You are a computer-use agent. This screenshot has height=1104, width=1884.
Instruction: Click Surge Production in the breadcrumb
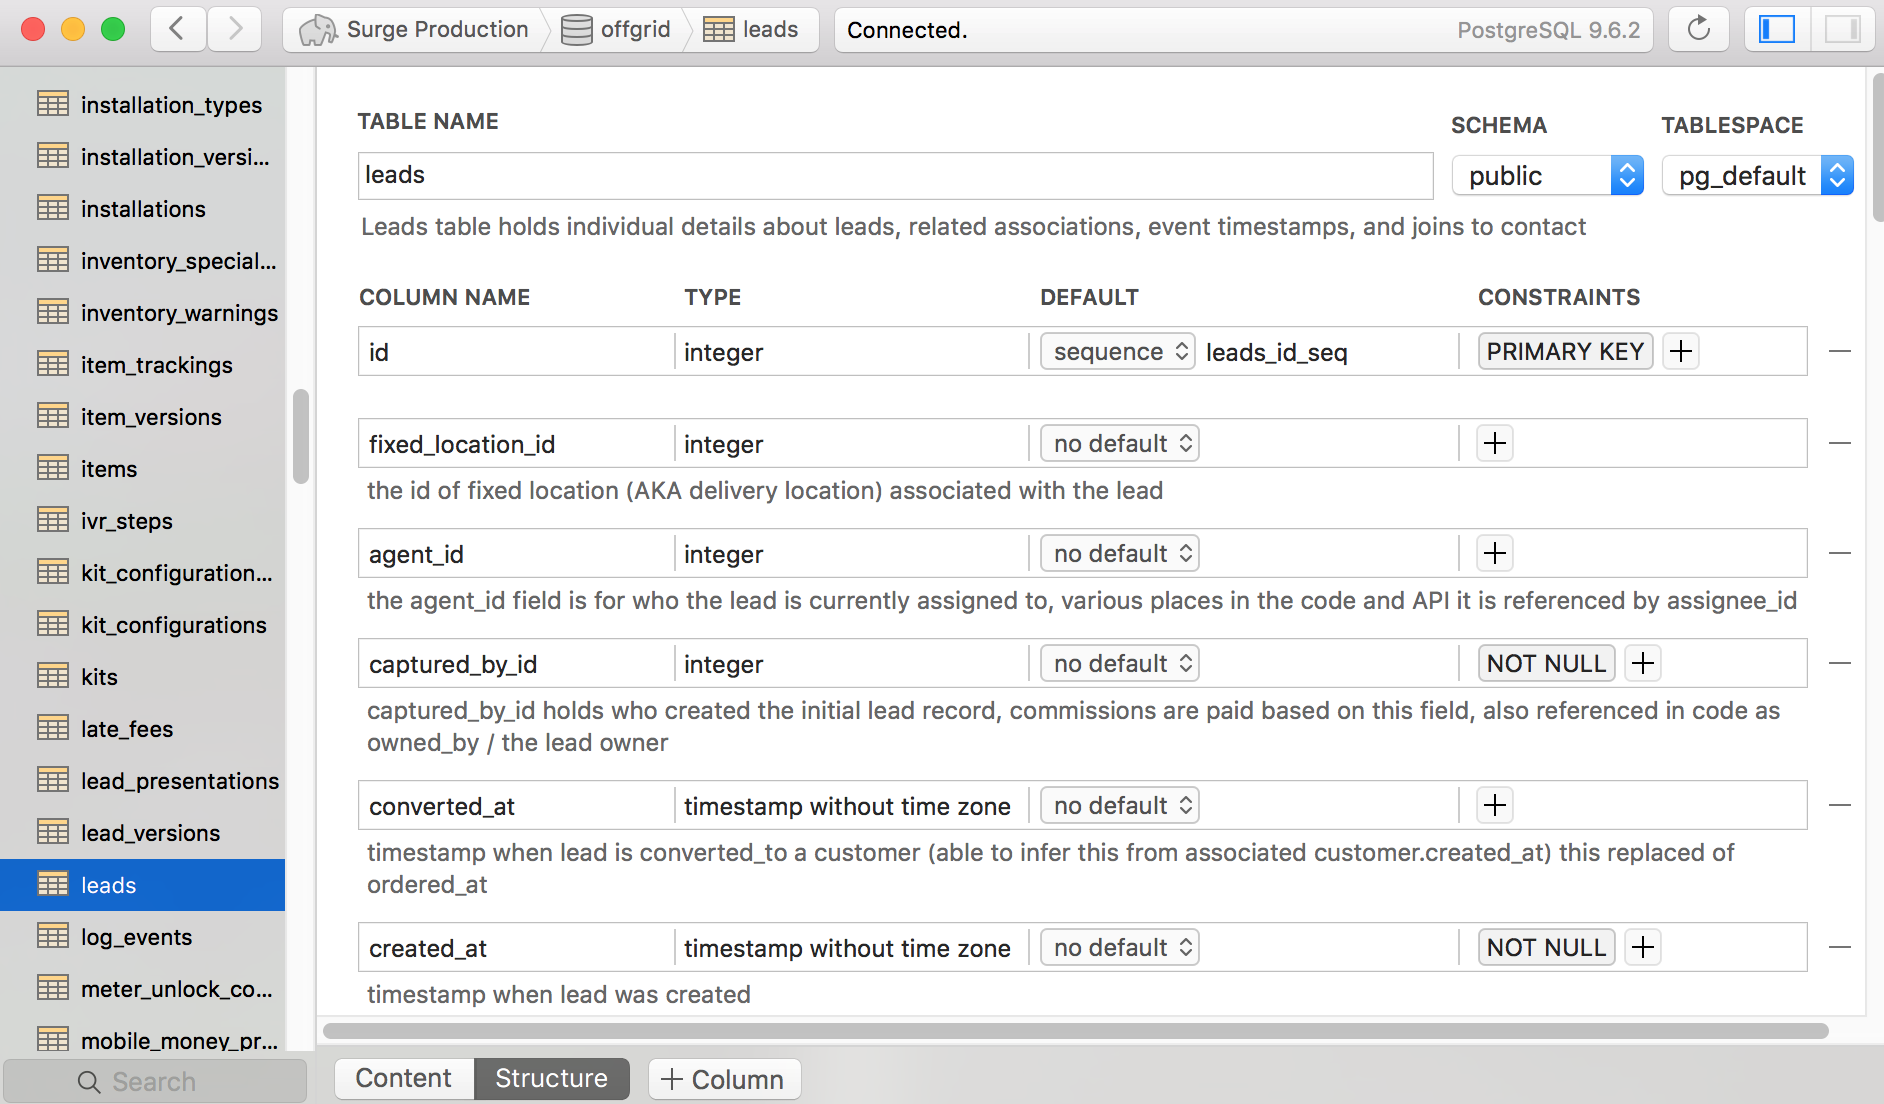click(438, 29)
